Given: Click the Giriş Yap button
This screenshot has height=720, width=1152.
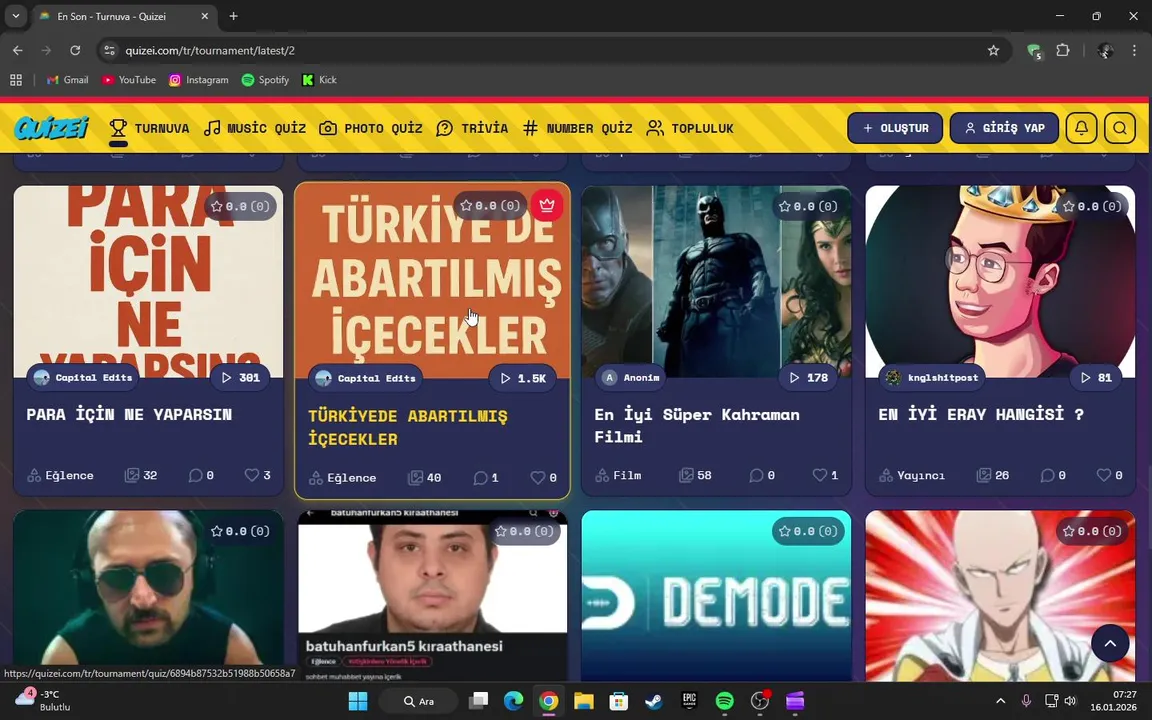Looking at the screenshot, I should (x=1004, y=128).
